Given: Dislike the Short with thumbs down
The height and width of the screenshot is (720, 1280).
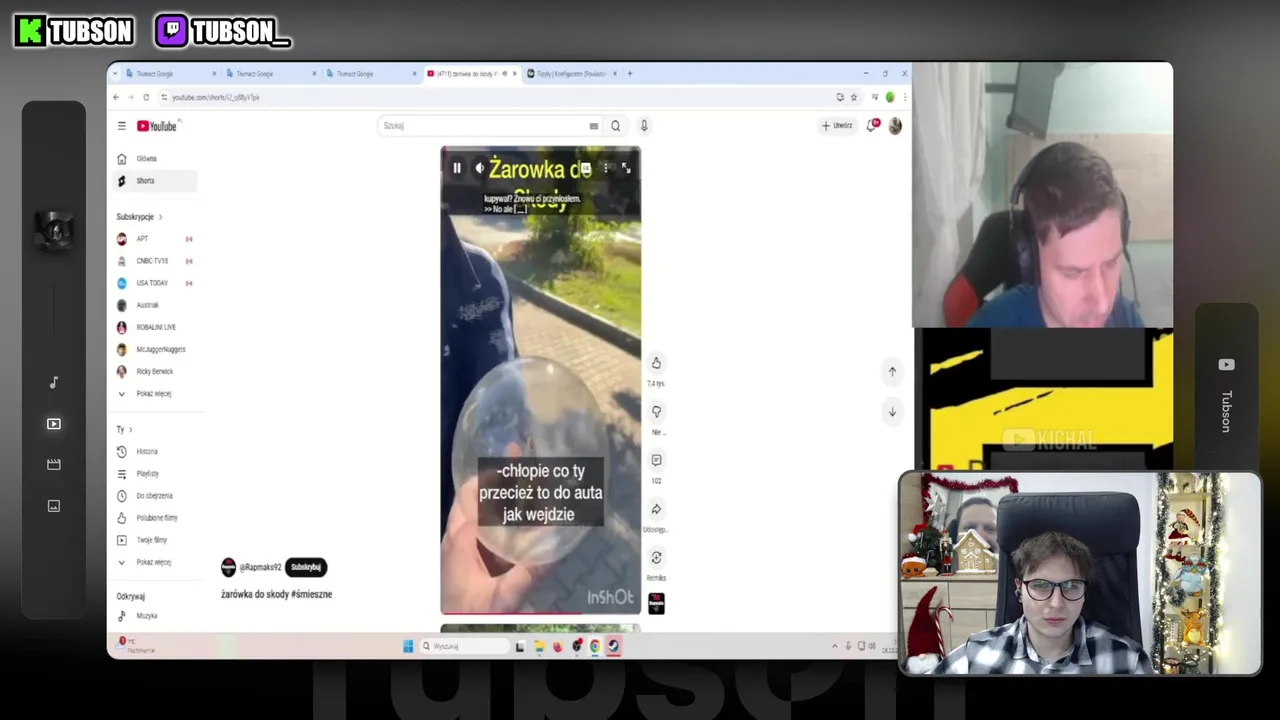Looking at the screenshot, I should click(x=656, y=411).
